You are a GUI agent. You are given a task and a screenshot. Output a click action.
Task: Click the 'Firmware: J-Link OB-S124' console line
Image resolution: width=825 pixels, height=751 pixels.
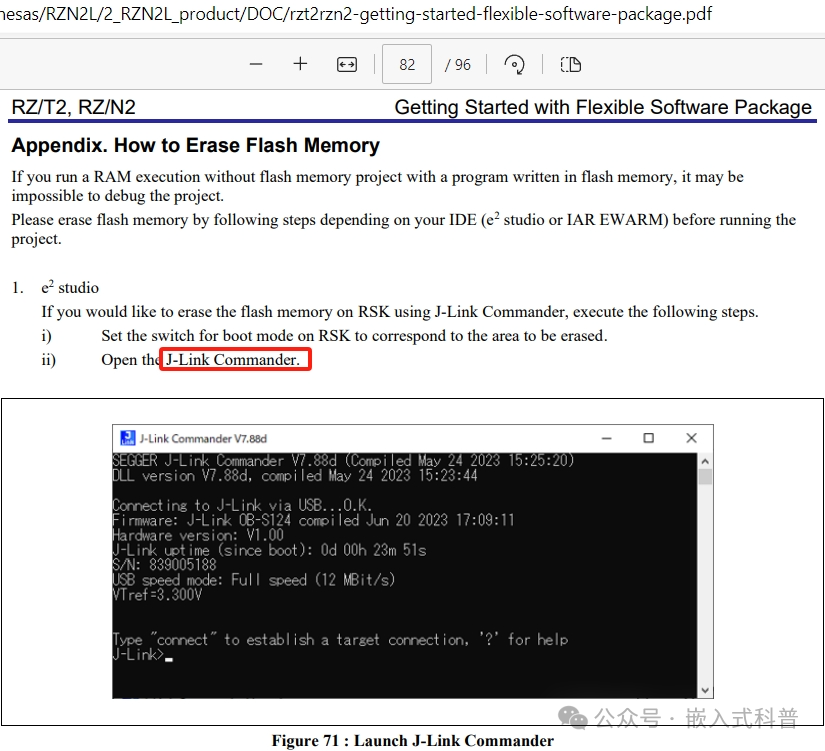[313, 520]
